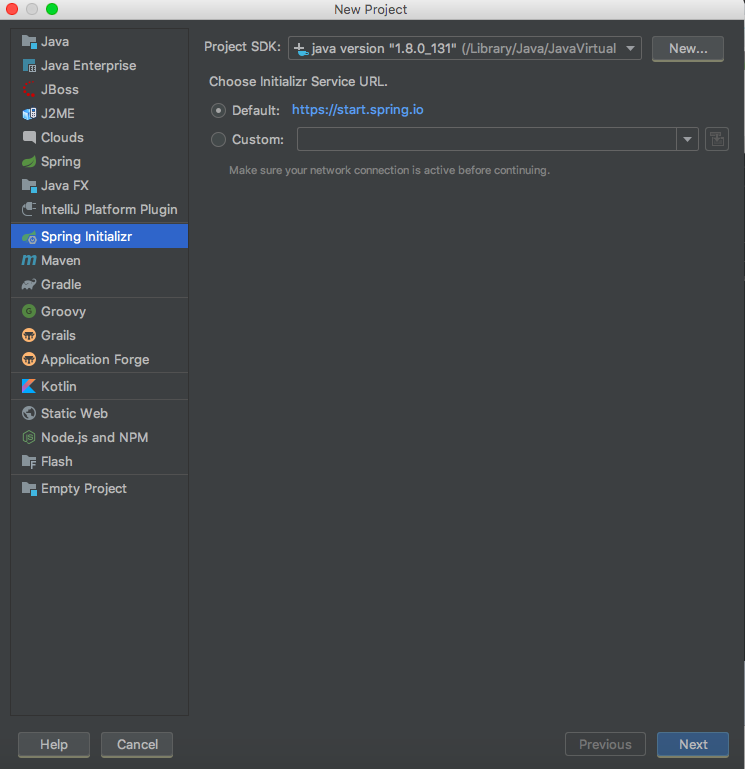Click the JBoss project icon

pyautogui.click(x=29, y=90)
